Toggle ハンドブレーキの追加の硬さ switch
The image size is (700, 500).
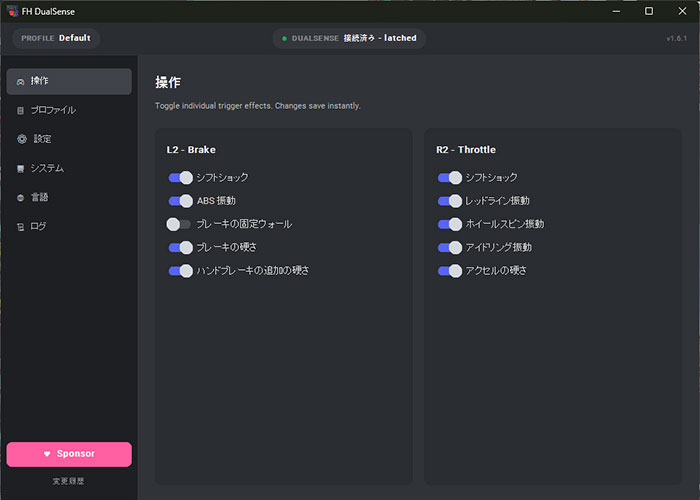(x=180, y=271)
